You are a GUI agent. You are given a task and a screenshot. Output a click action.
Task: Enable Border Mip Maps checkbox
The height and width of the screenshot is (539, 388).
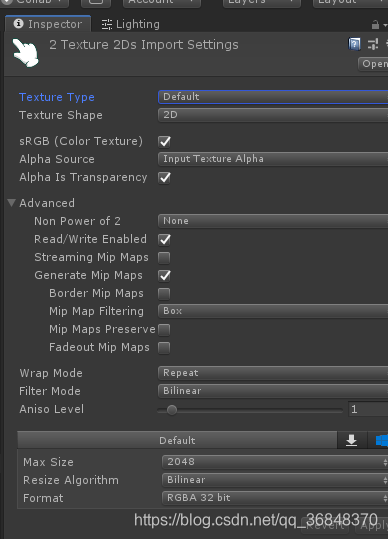pos(164,294)
